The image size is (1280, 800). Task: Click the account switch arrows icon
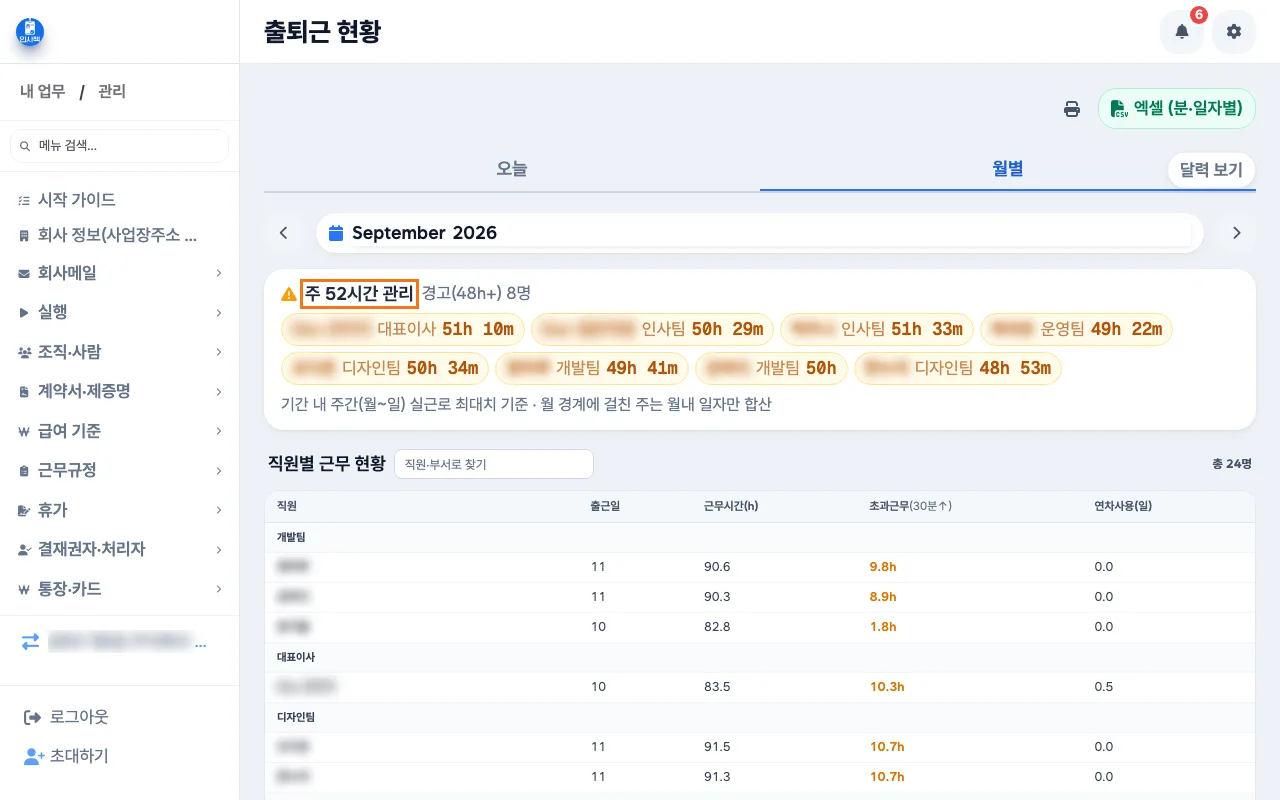click(x=31, y=643)
